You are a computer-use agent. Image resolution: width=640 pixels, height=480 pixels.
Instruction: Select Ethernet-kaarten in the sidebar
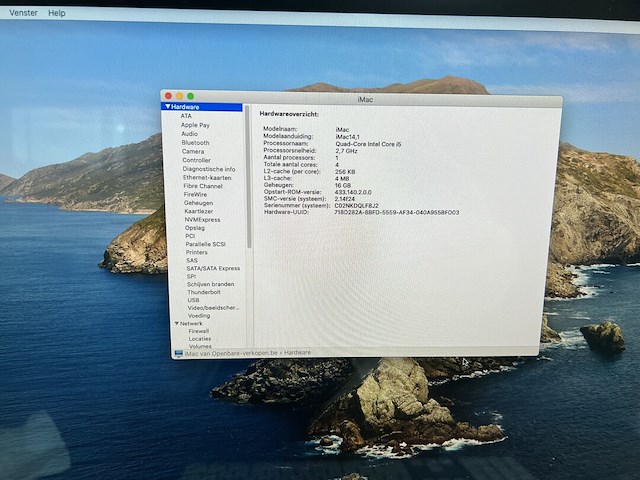(207, 178)
